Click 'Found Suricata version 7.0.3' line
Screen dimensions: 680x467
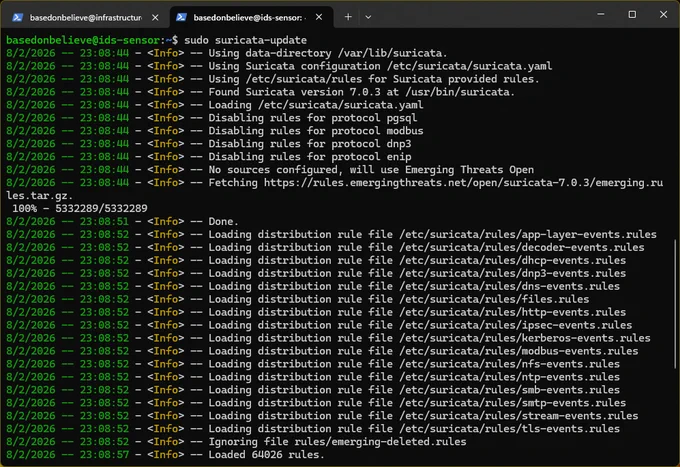[x=361, y=92]
